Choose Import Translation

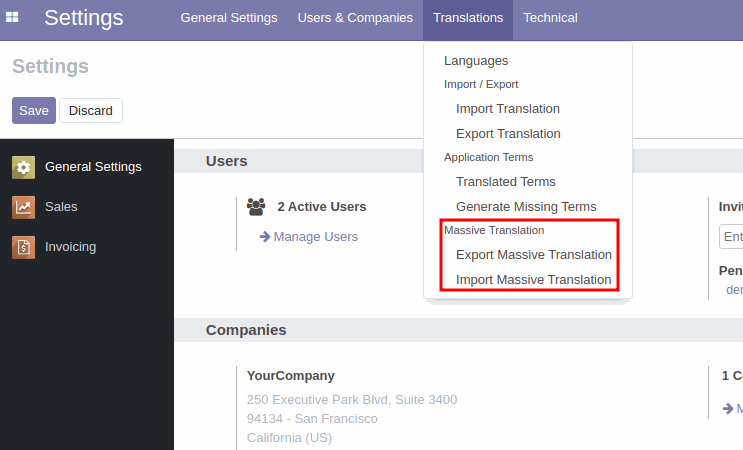tap(507, 109)
